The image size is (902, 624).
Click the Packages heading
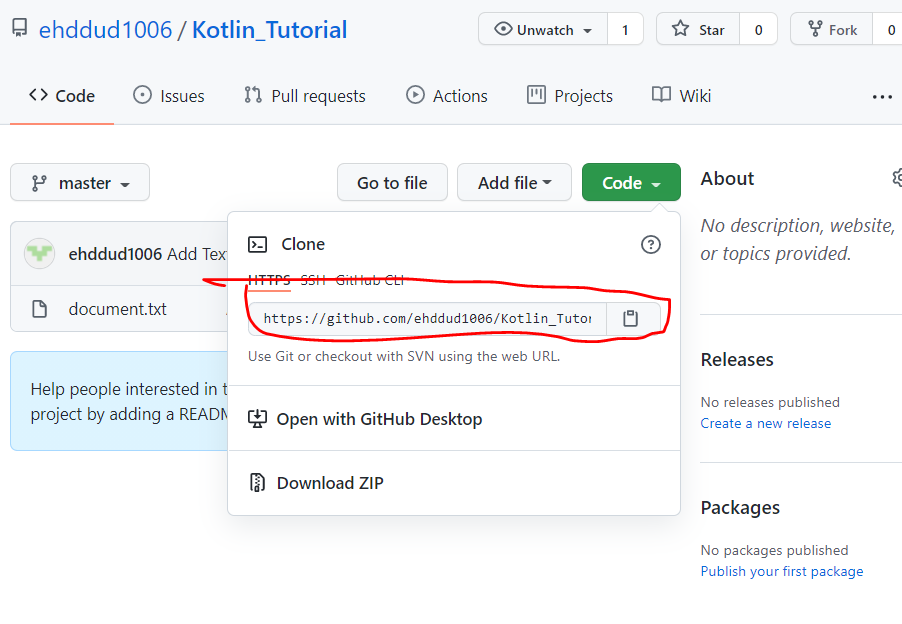point(740,508)
